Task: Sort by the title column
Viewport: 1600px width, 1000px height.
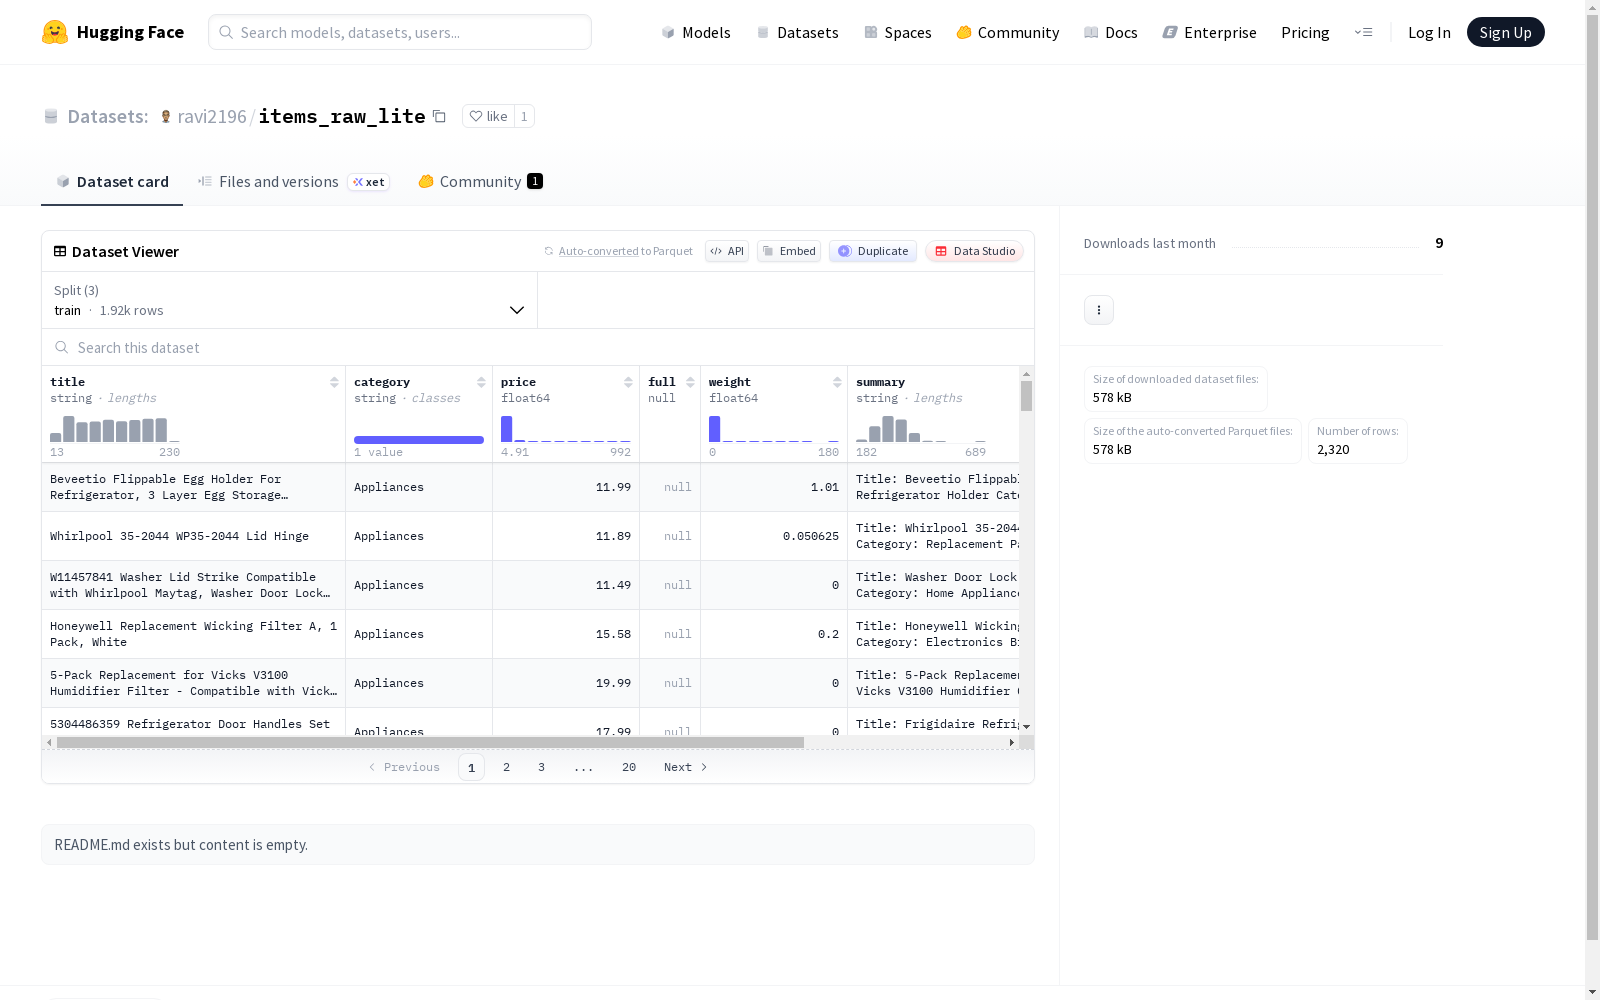Action: (334, 382)
